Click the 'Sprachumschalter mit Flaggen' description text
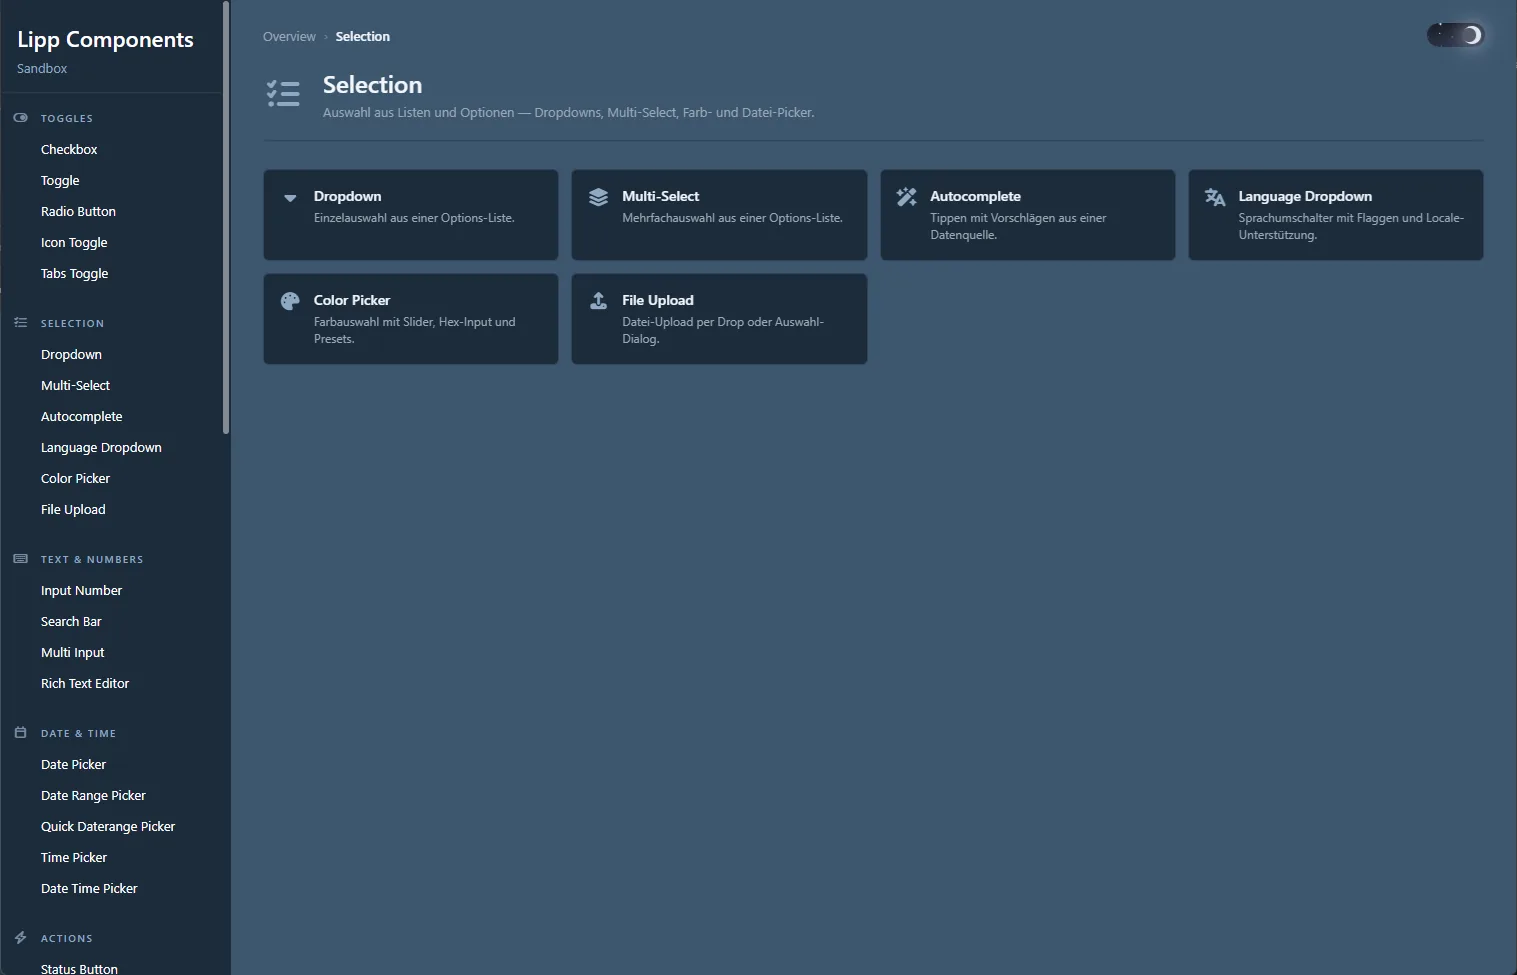The width and height of the screenshot is (1517, 975). [1351, 227]
